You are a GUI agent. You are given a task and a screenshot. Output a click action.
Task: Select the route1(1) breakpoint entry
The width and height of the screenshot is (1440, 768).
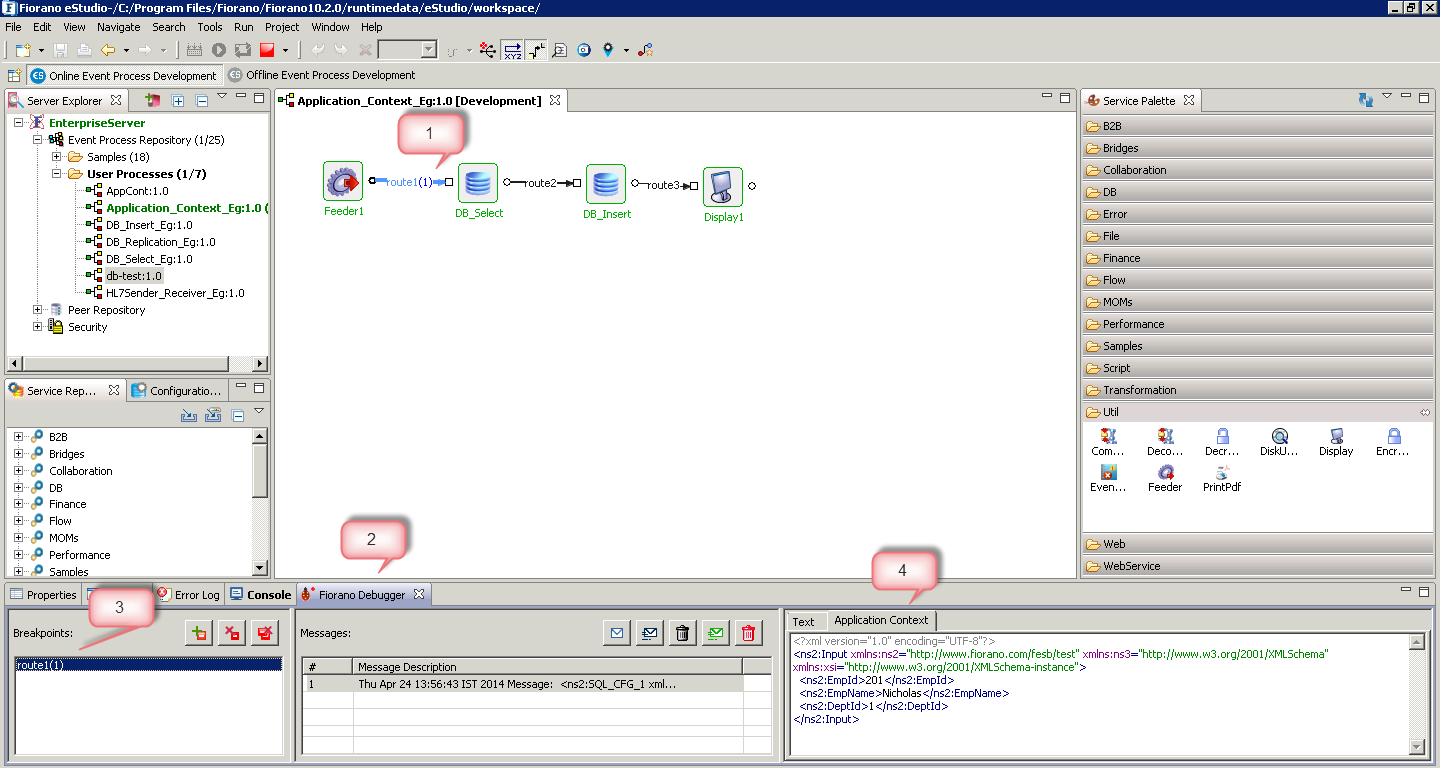point(148,665)
